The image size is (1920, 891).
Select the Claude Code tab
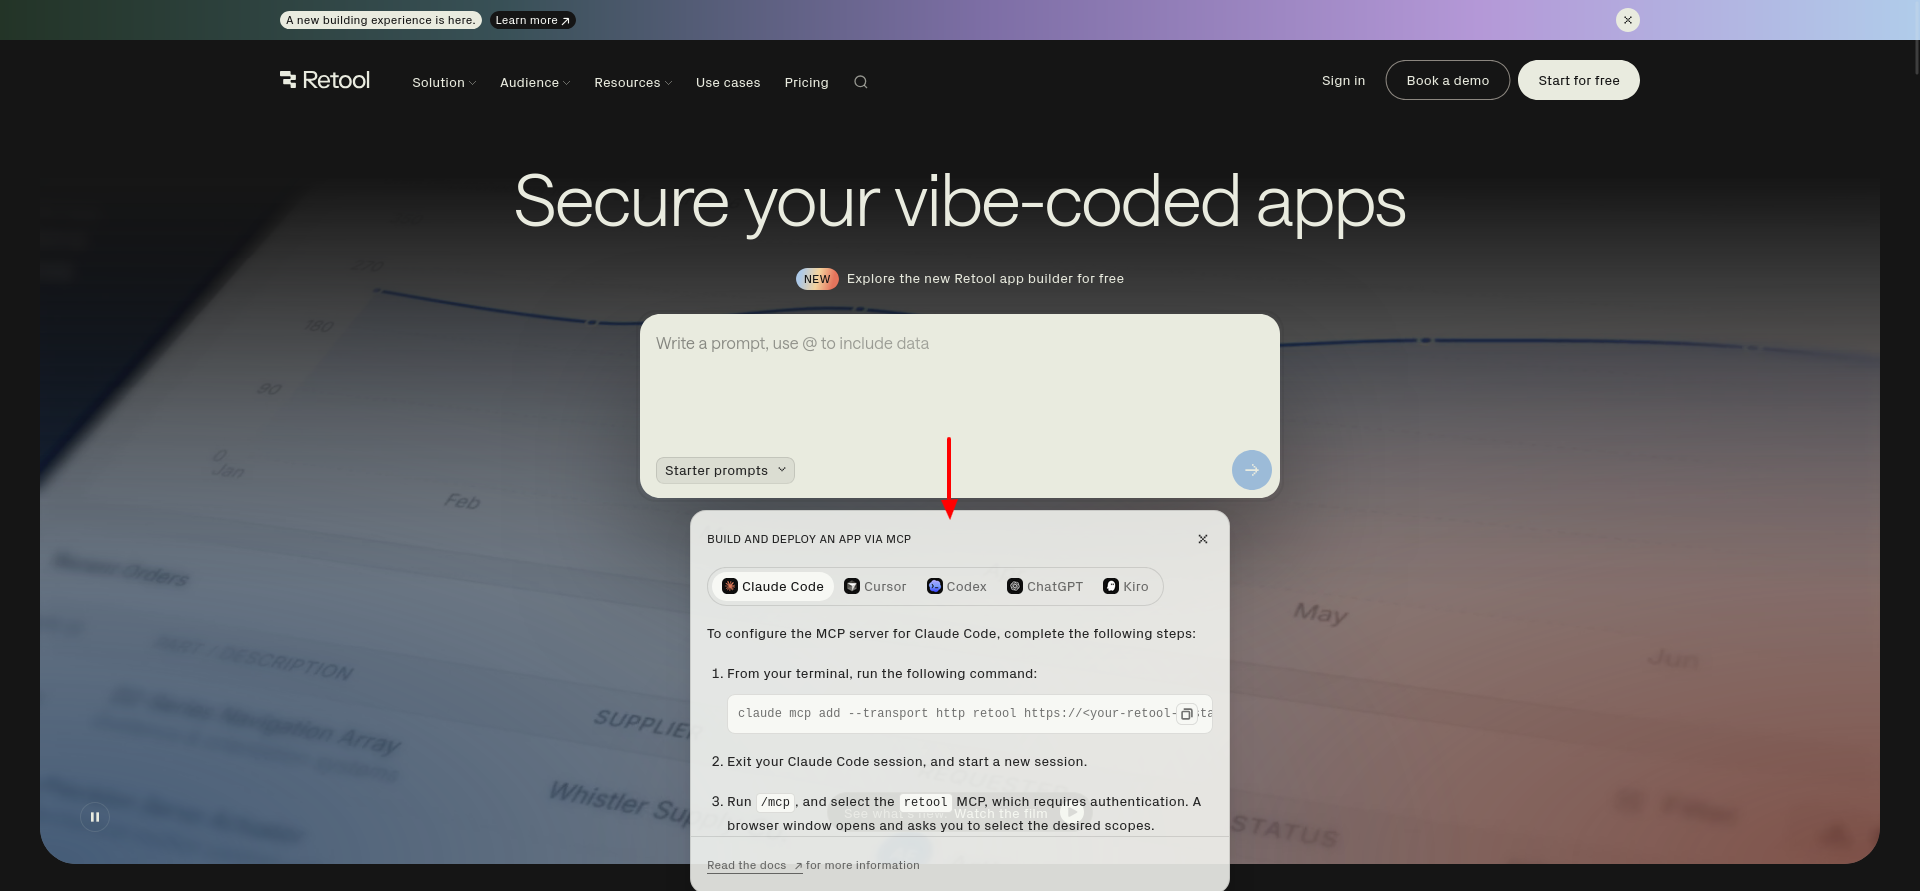(x=773, y=587)
